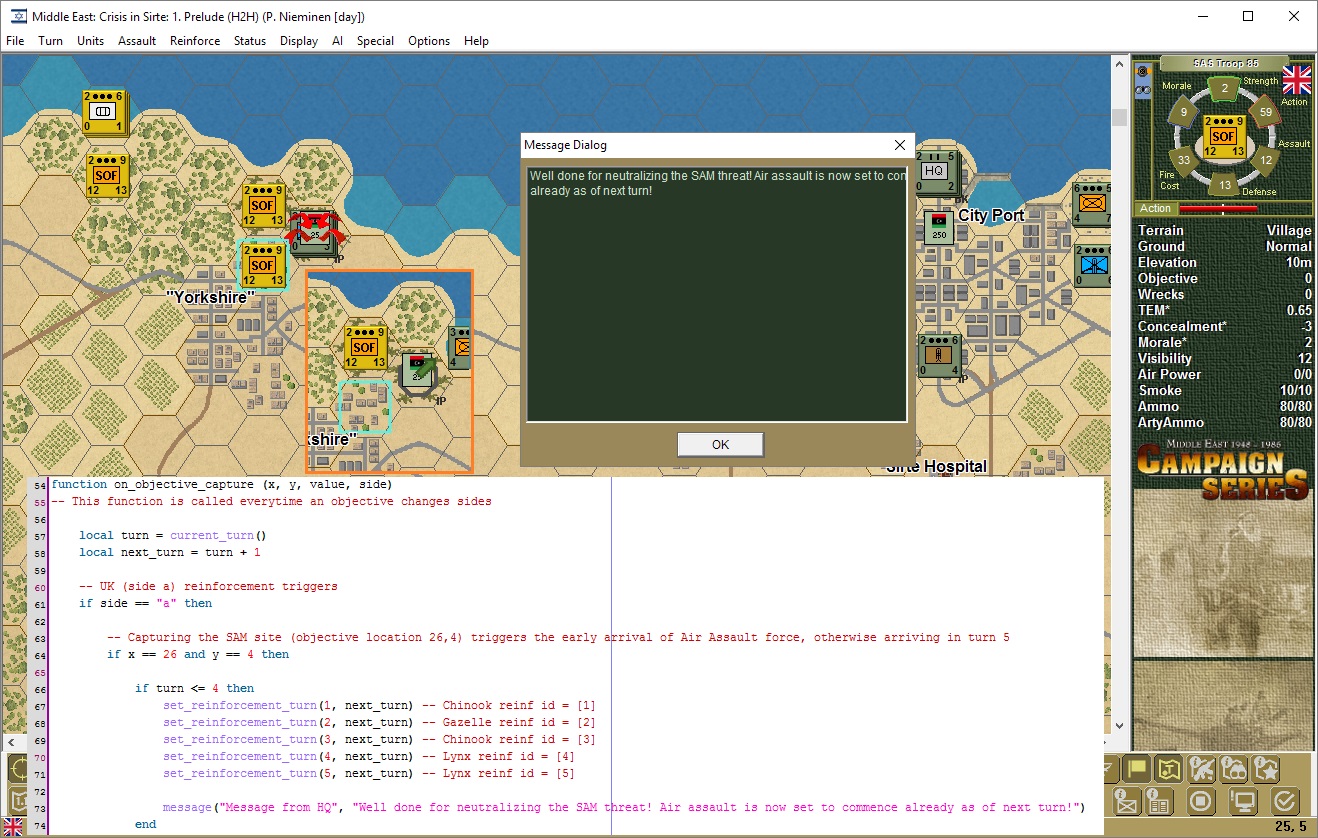Click the Strength value 2 tile
The image size is (1318, 838).
1224,89
